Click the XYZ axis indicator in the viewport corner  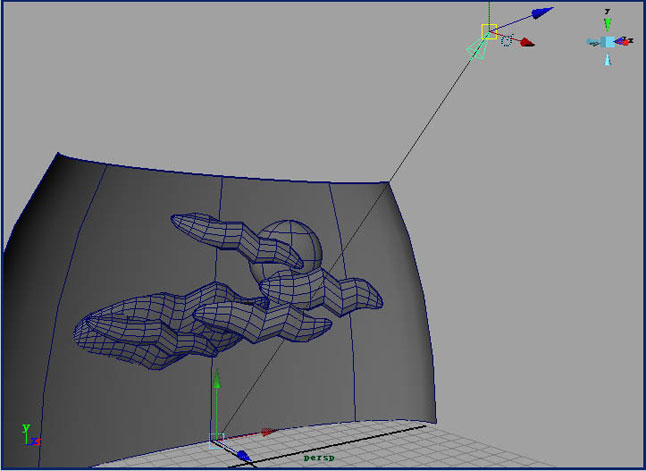coord(31,435)
